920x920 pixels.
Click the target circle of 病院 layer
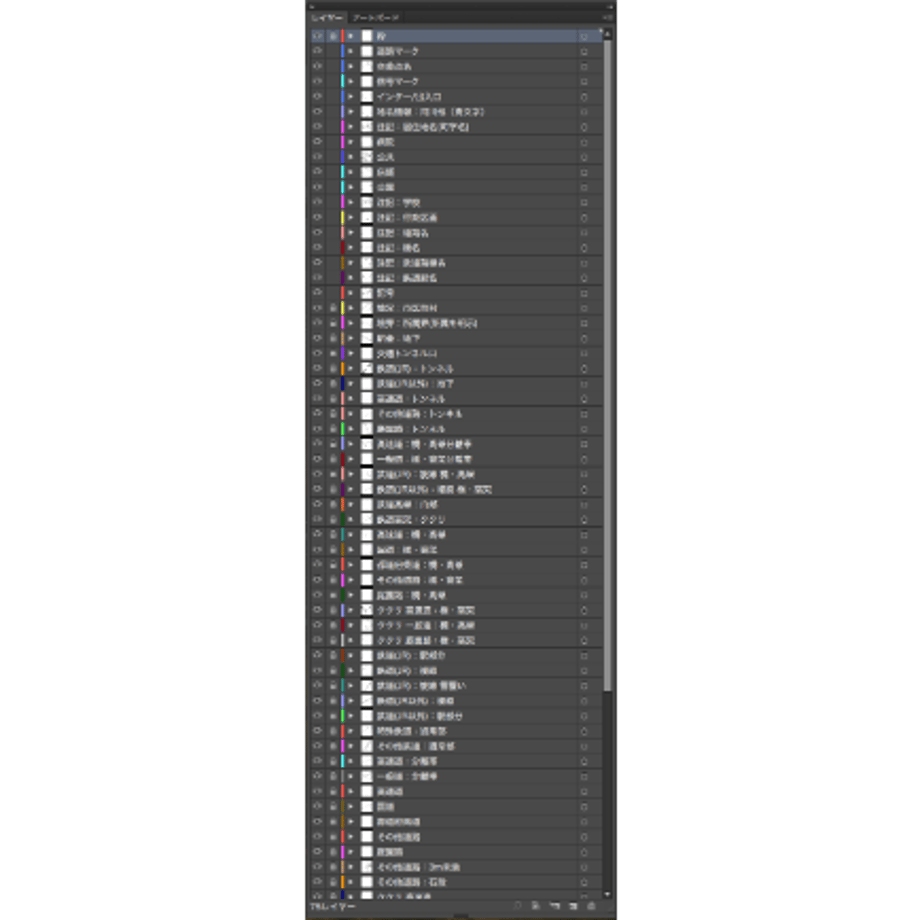pos(584,142)
